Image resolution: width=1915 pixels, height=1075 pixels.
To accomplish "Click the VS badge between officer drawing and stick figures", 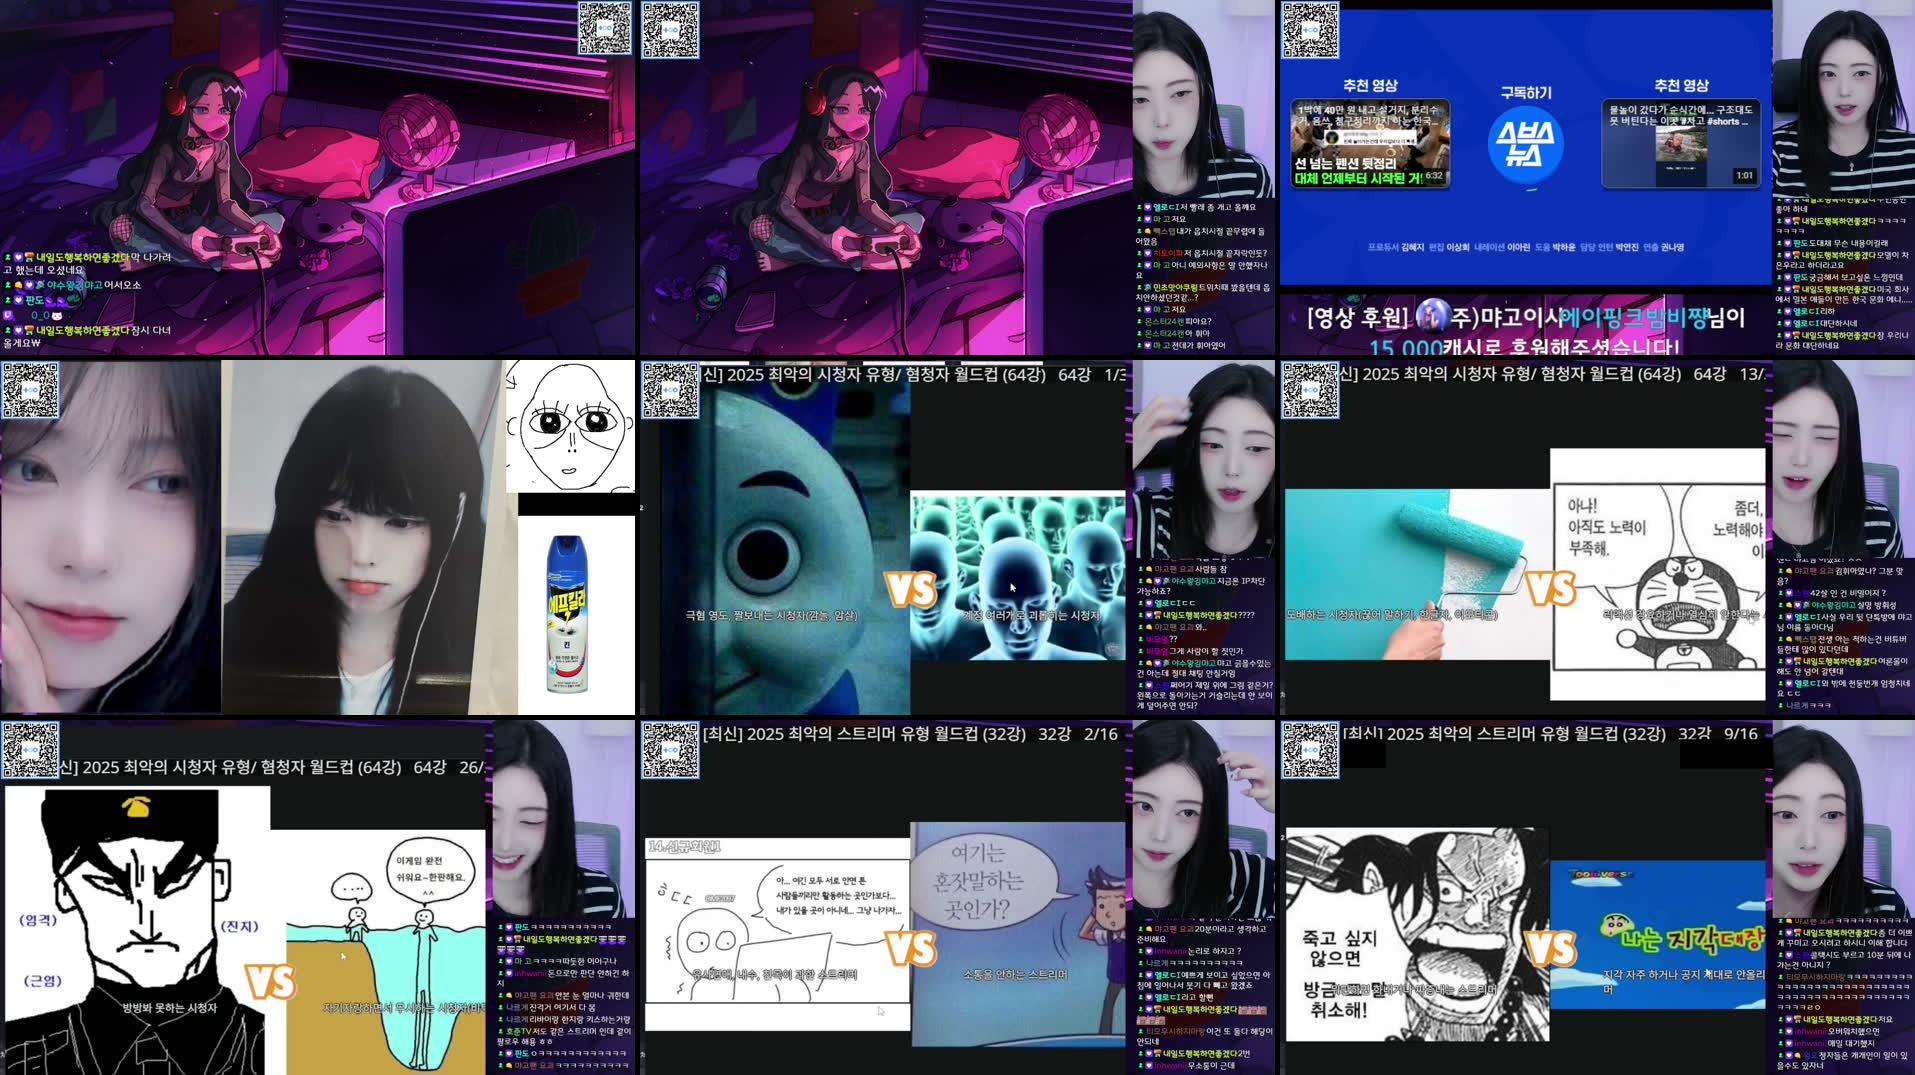I will [x=271, y=982].
